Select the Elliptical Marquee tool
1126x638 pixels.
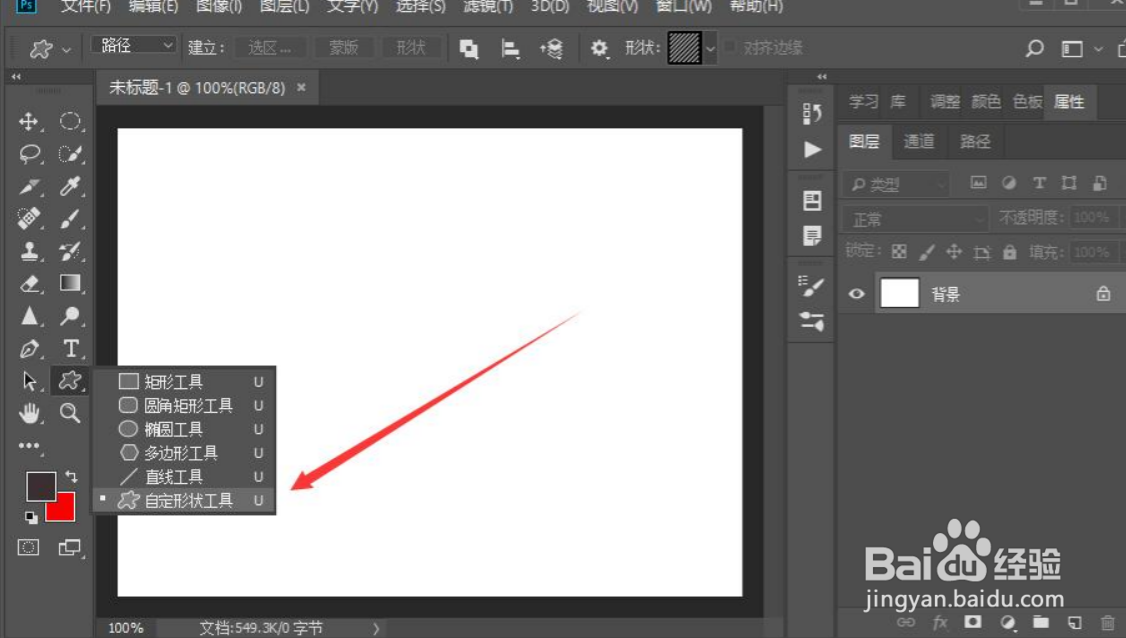pos(70,121)
